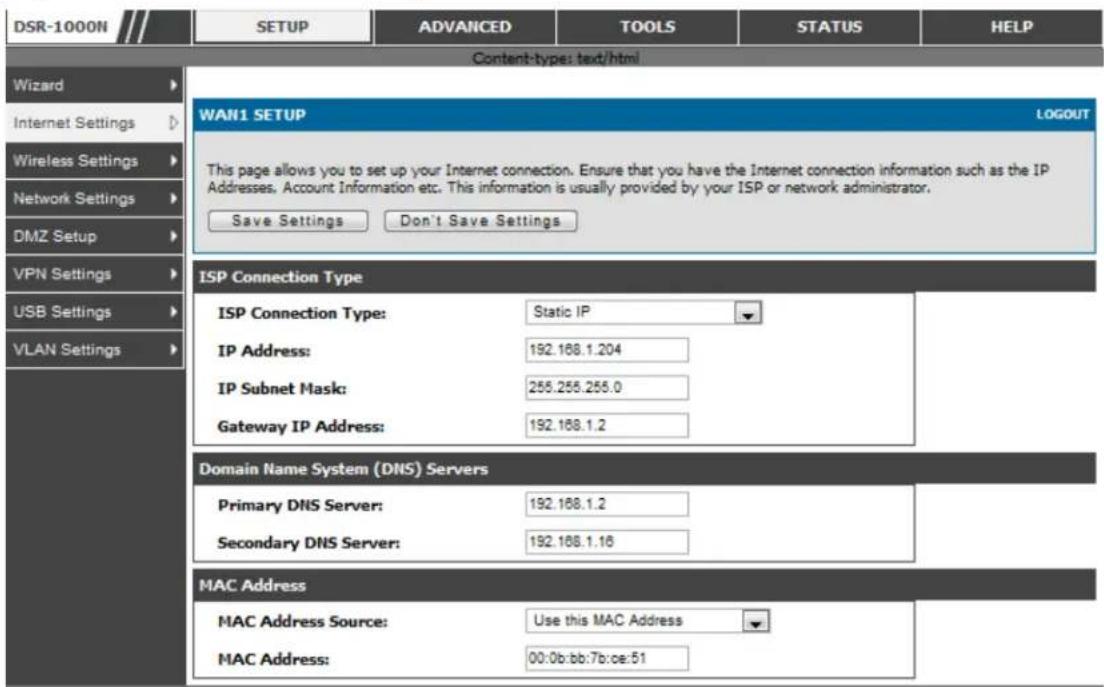Open MAC Address Source dropdown

648,621
